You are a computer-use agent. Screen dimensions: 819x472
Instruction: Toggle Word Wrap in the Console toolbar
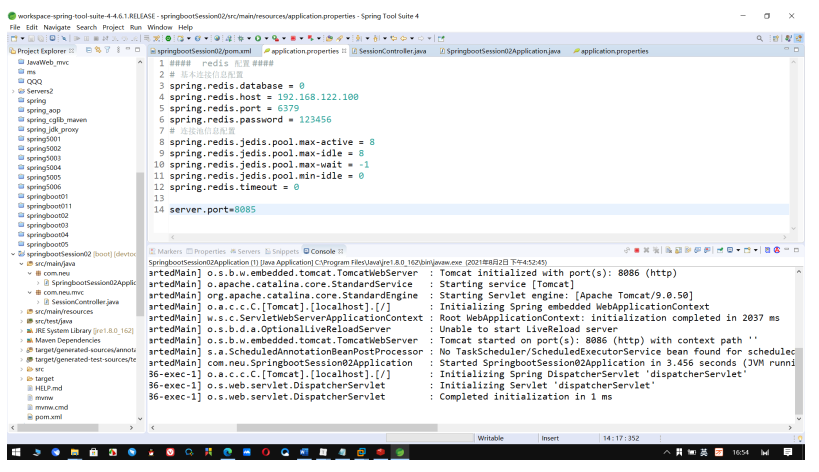pyautogui.click(x=688, y=251)
